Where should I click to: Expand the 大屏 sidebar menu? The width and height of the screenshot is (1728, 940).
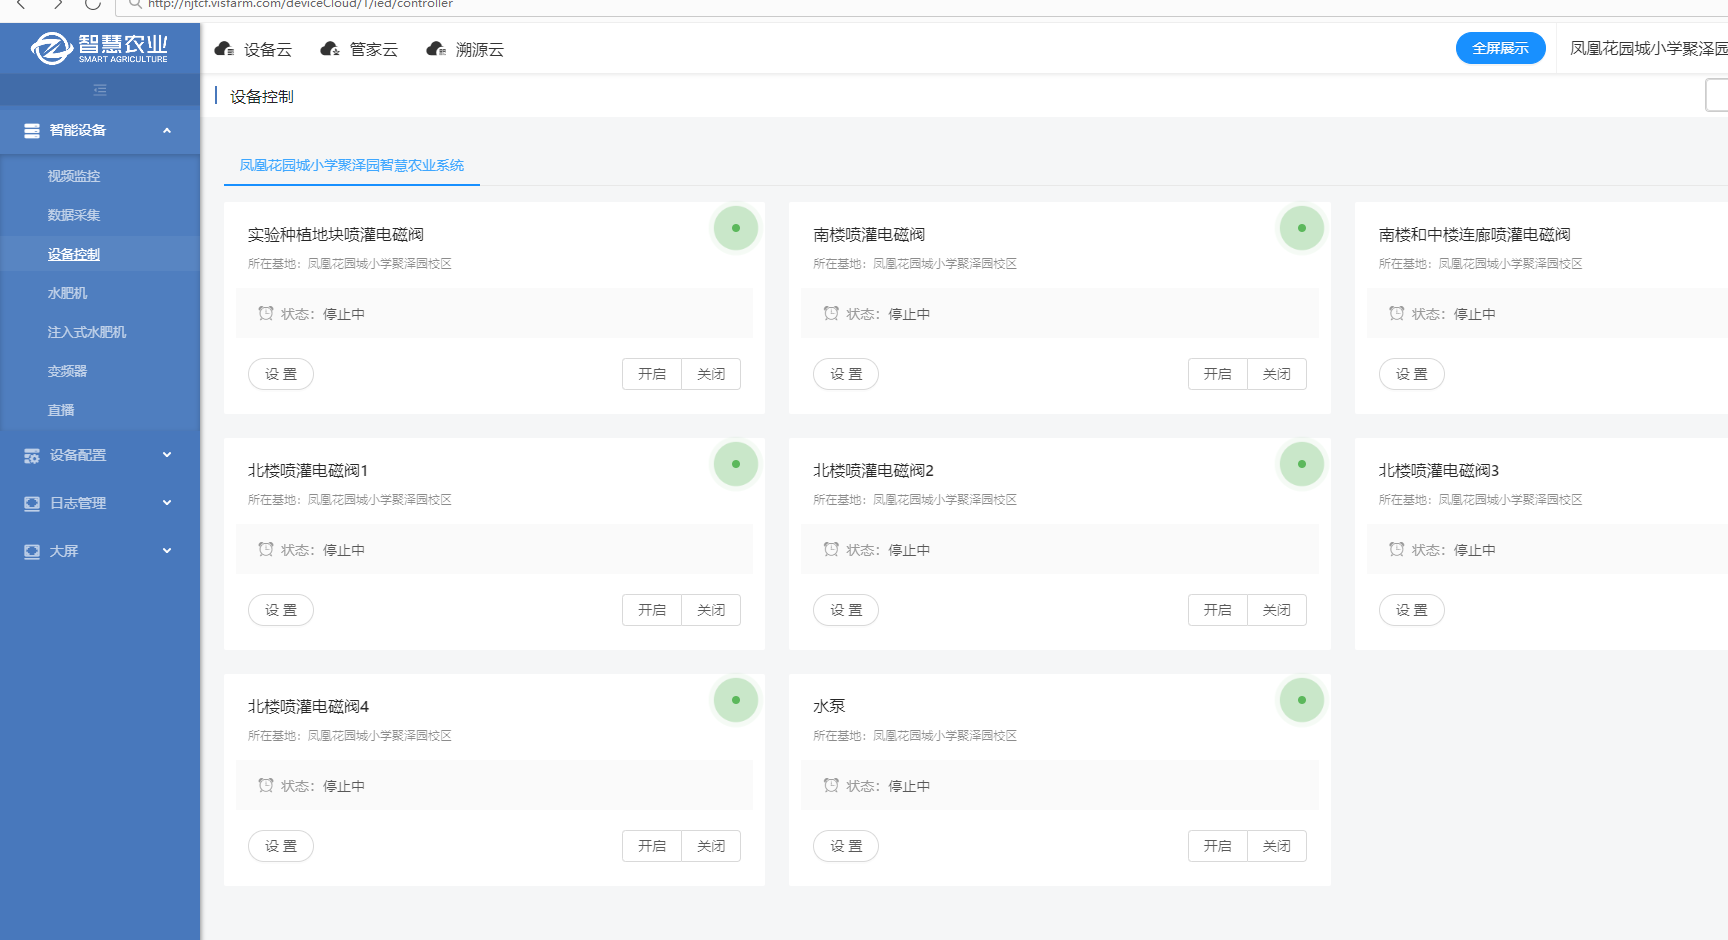point(167,551)
